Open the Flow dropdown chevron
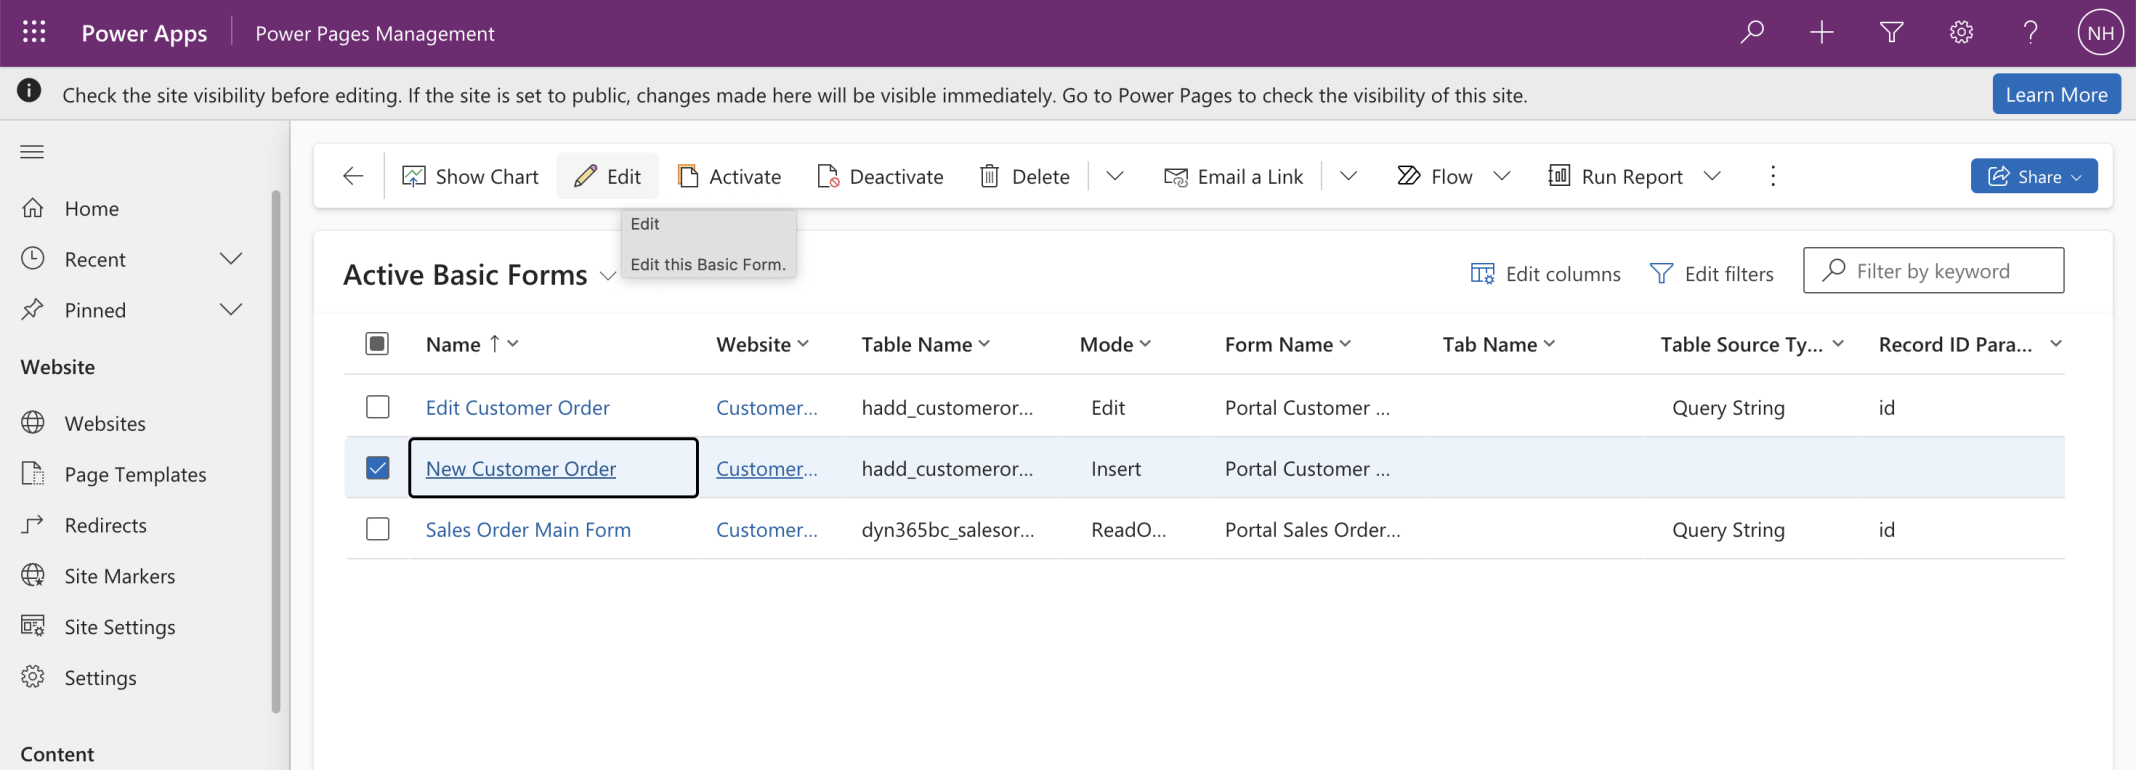 tap(1501, 177)
